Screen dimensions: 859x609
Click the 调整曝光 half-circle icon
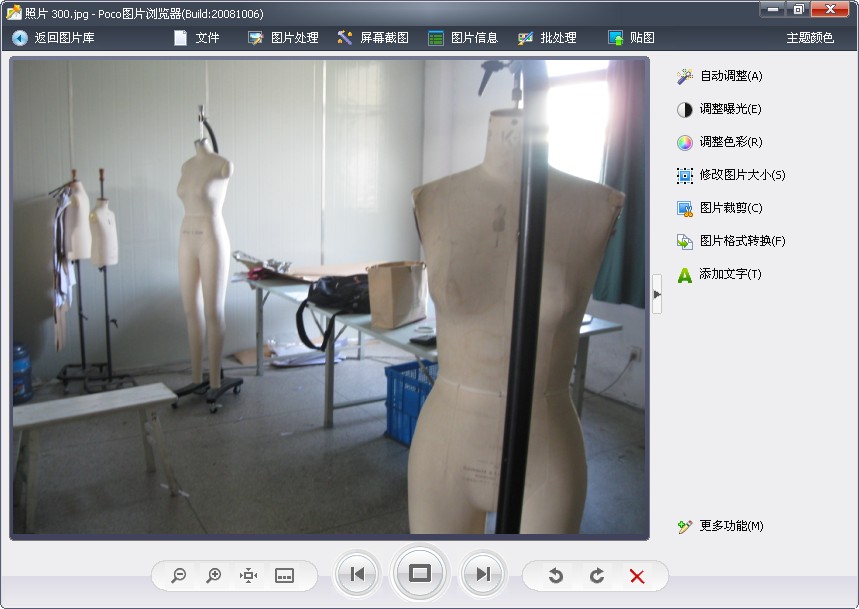[685, 110]
